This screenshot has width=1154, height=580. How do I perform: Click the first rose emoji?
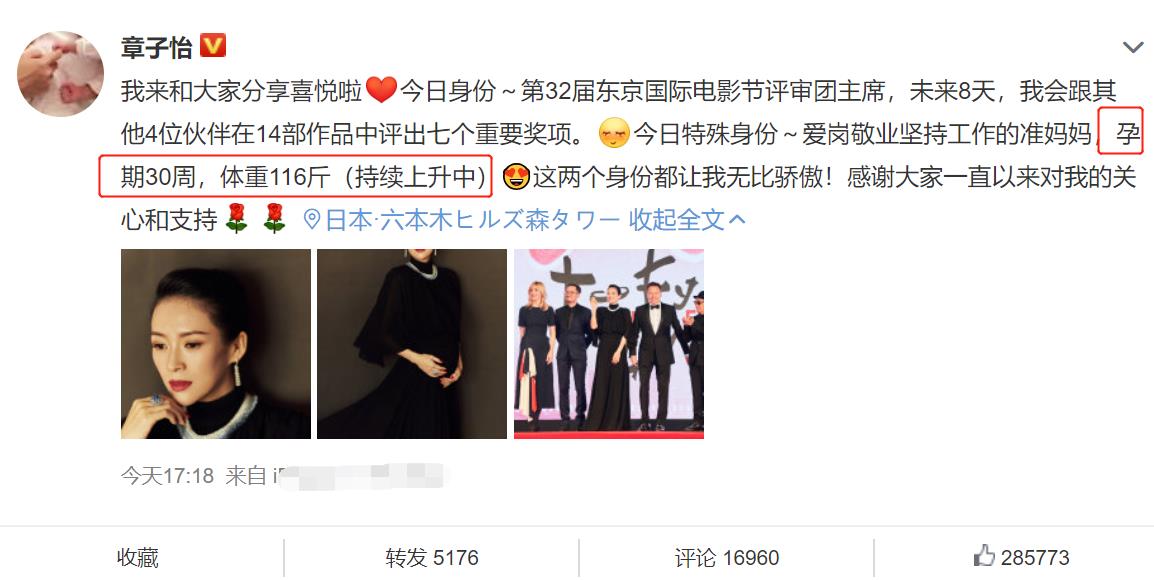click(x=236, y=219)
